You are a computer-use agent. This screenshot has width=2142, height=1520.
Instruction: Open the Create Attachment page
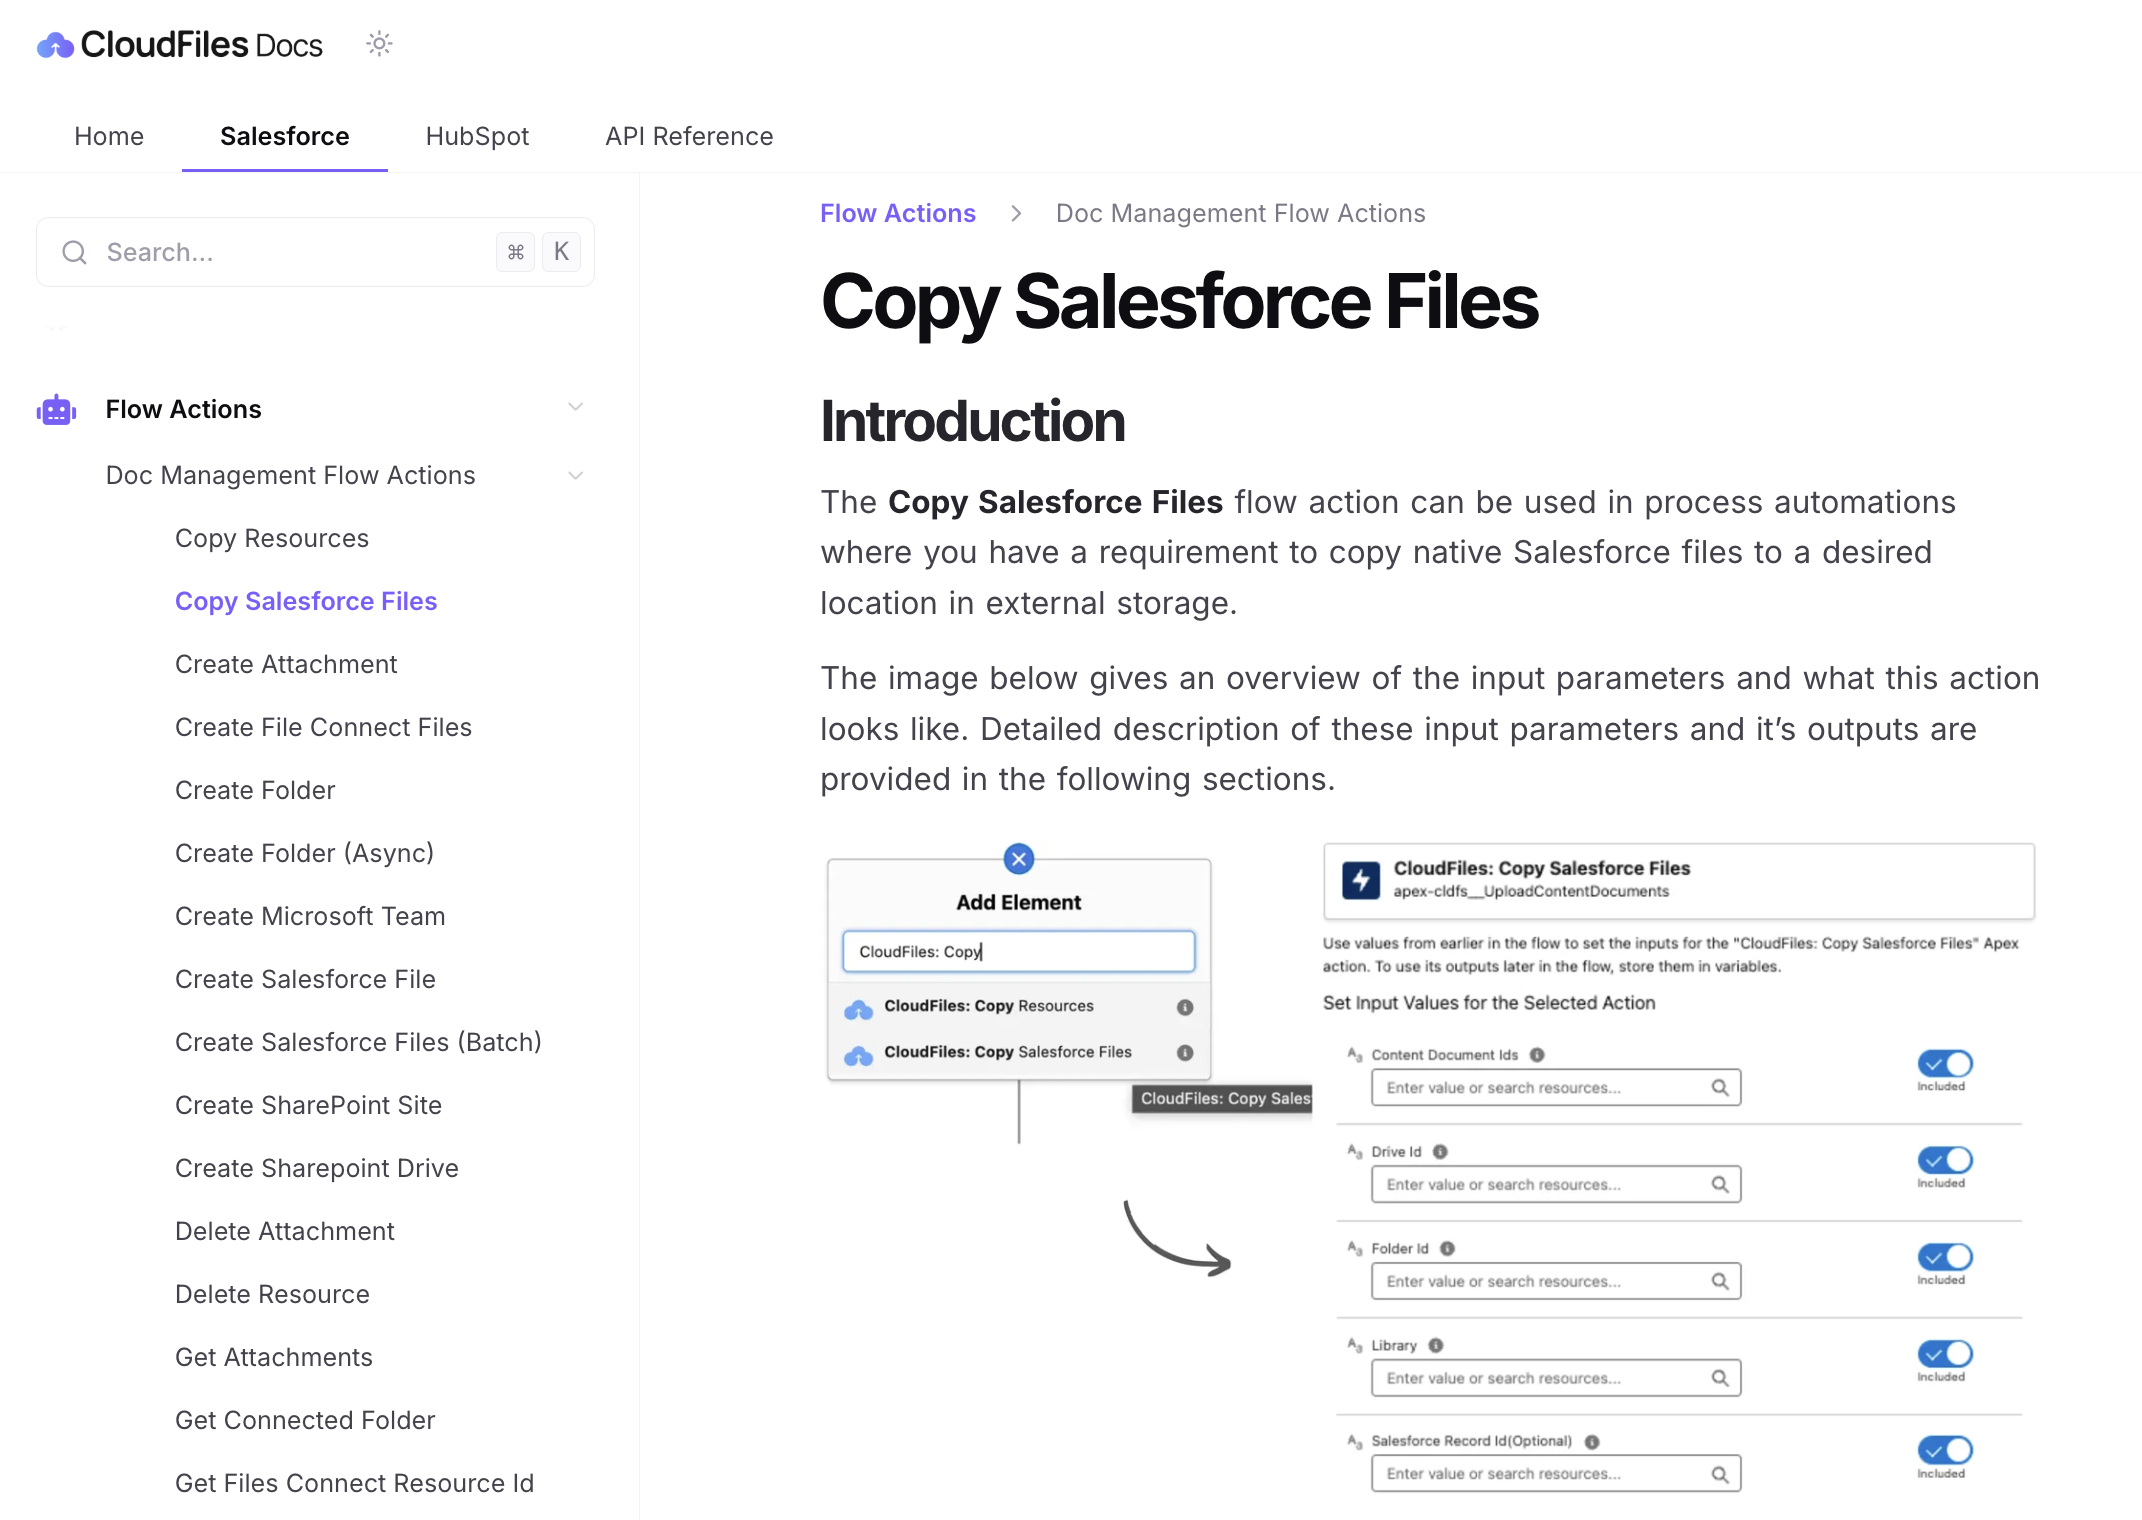(x=286, y=664)
